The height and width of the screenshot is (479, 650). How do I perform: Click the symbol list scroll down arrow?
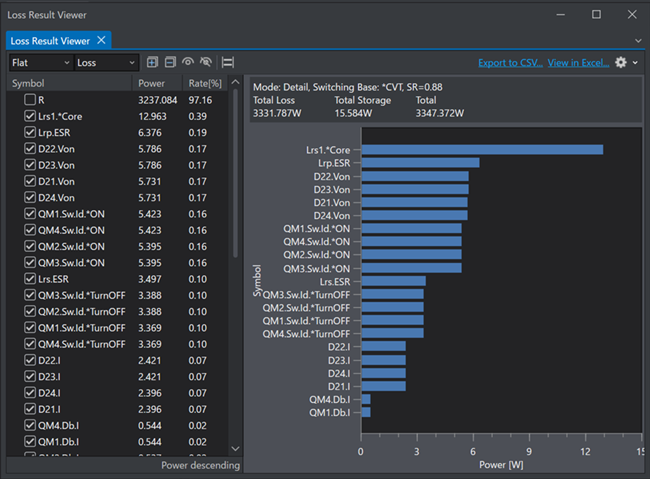[236, 449]
